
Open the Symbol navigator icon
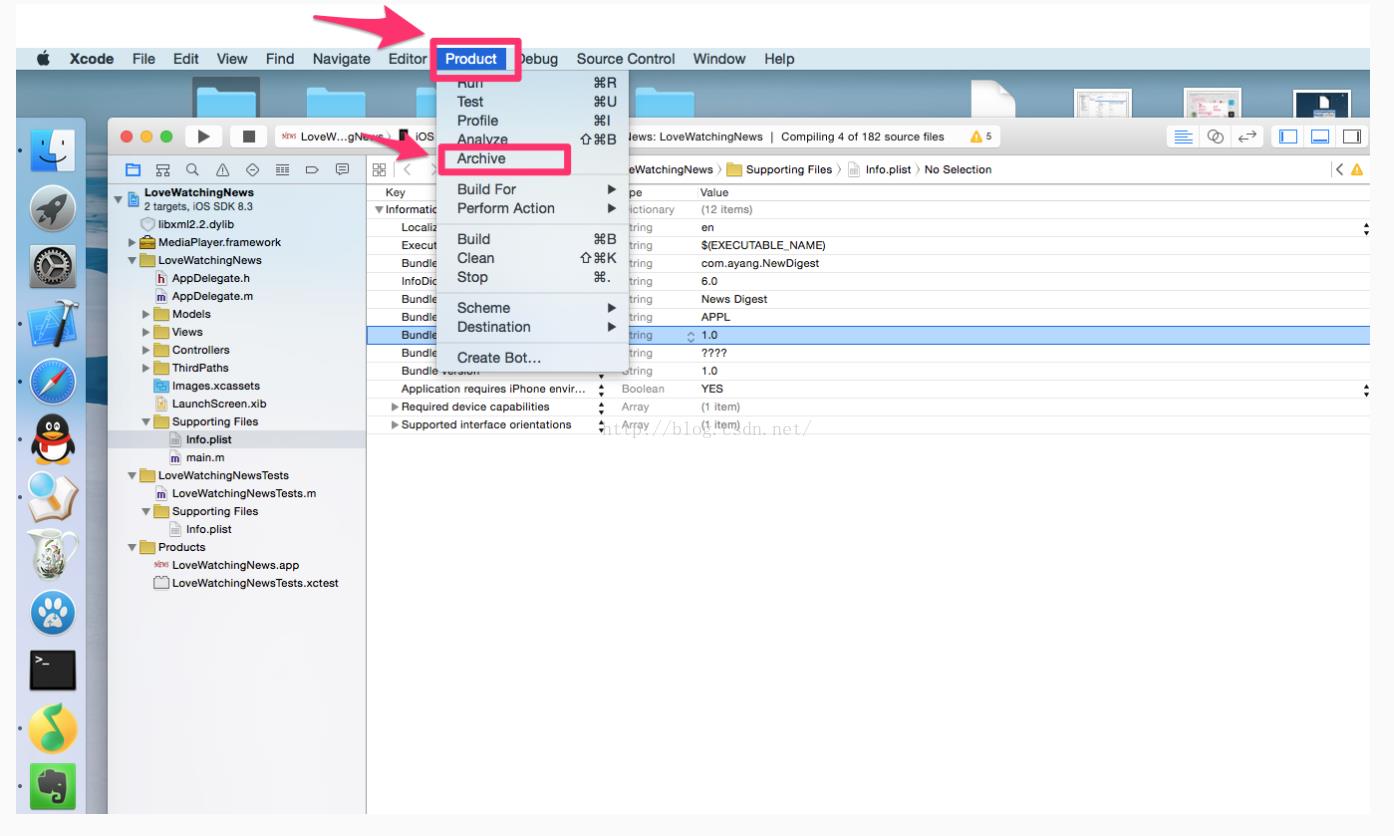tap(162, 169)
